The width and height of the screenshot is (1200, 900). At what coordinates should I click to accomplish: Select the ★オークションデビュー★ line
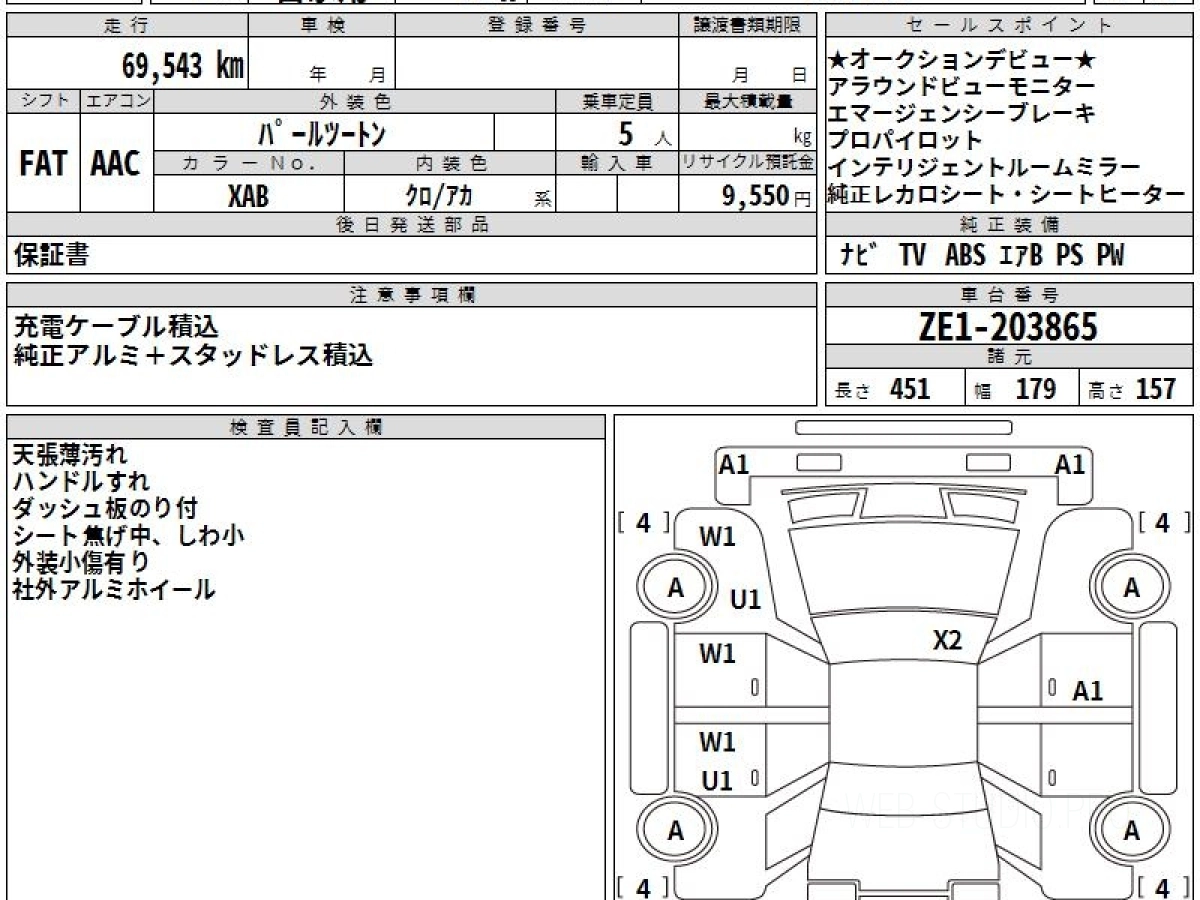point(964,62)
